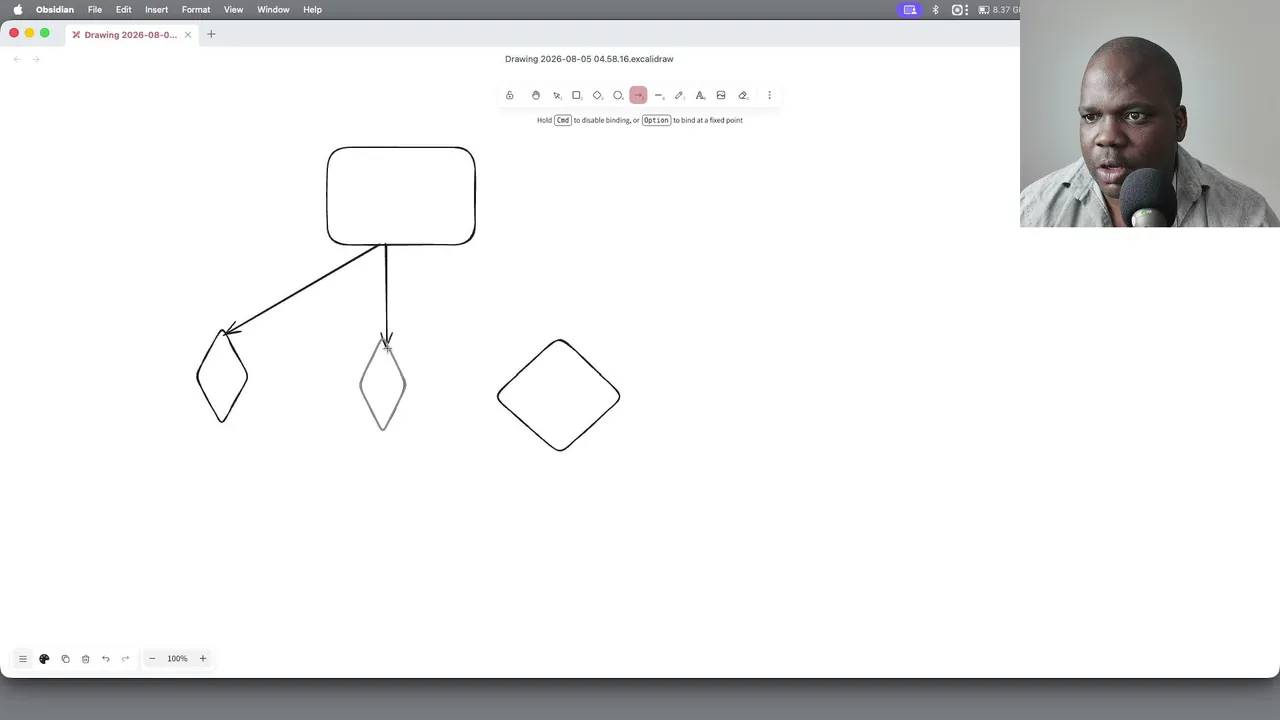Screen dimensions: 1280x720
Task: Navigate forward with the right arrow
Action: pos(36,59)
